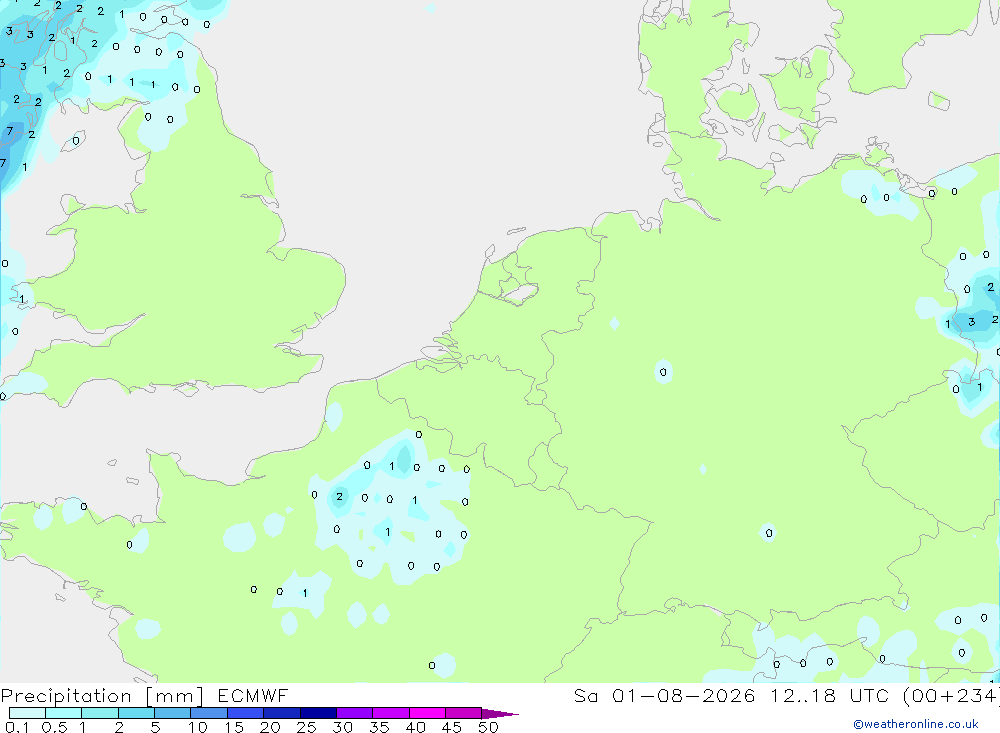Click the 10–15 mm legend swatch
The height and width of the screenshot is (733, 1000).
coord(209,713)
